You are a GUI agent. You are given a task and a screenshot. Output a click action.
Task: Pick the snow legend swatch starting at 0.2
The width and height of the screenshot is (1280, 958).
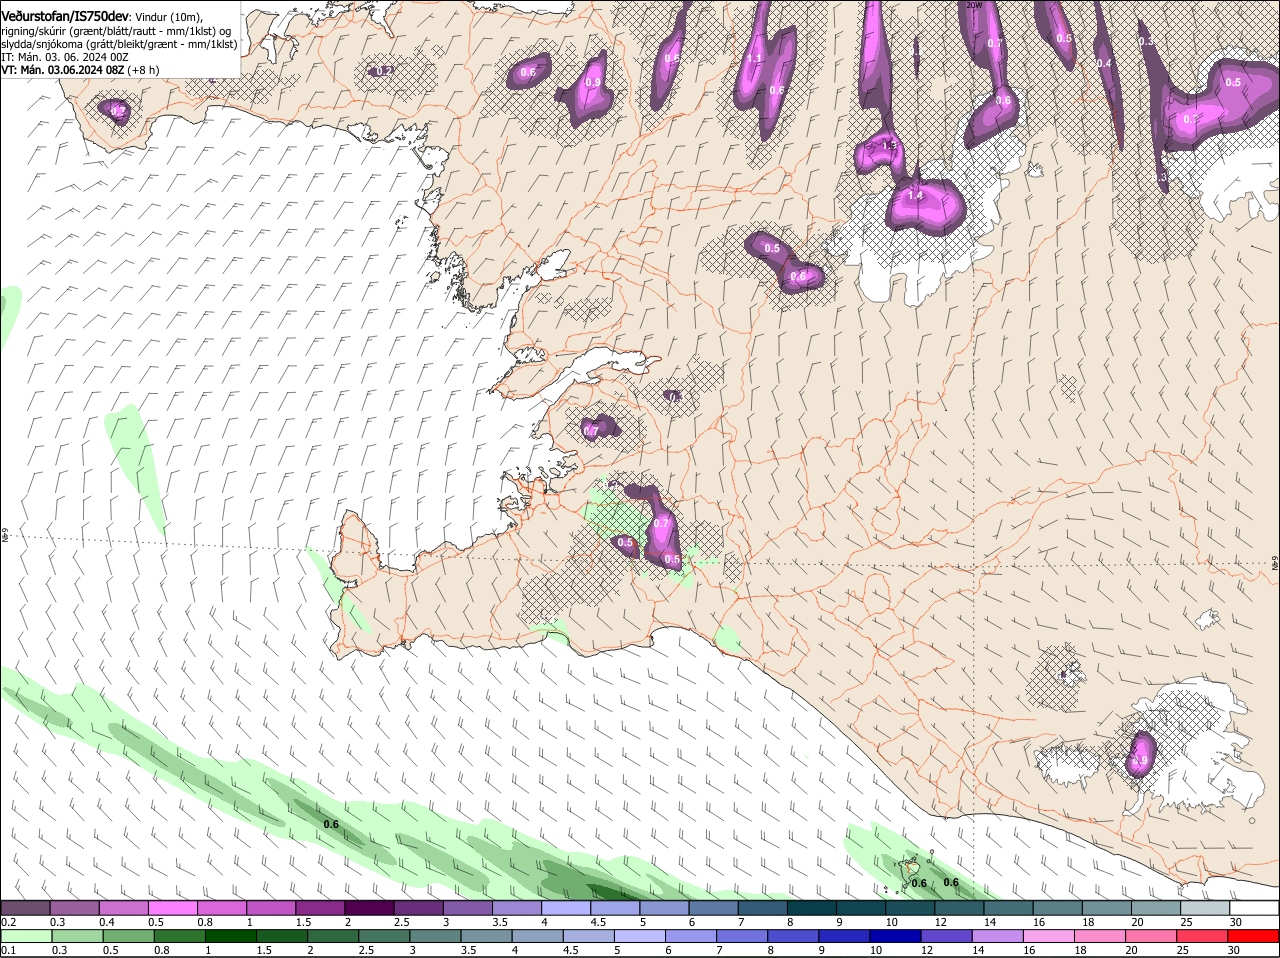tap(25, 907)
